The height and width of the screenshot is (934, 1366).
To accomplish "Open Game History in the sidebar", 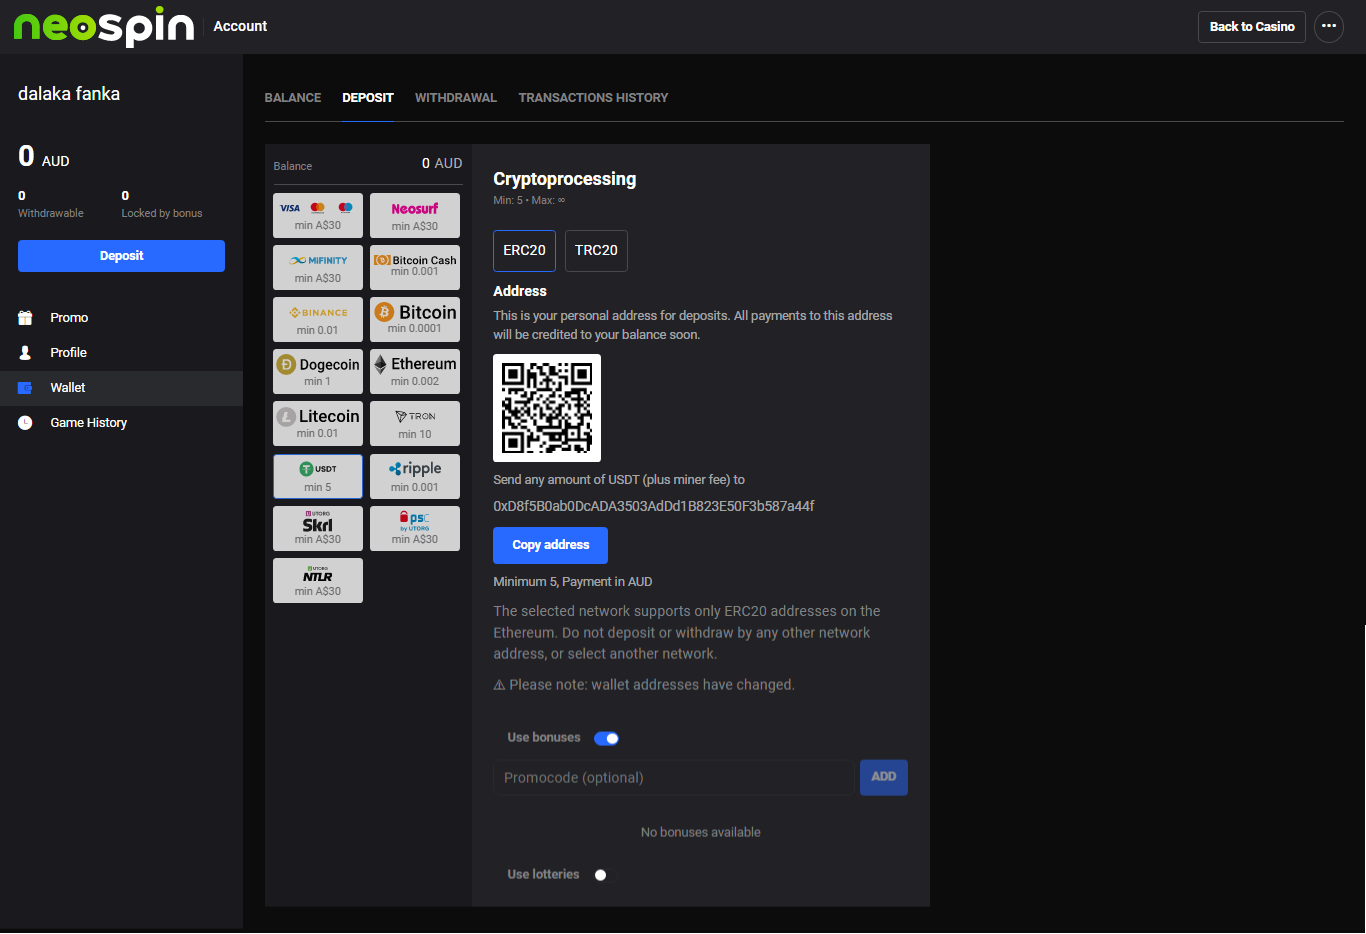I will 88,423.
